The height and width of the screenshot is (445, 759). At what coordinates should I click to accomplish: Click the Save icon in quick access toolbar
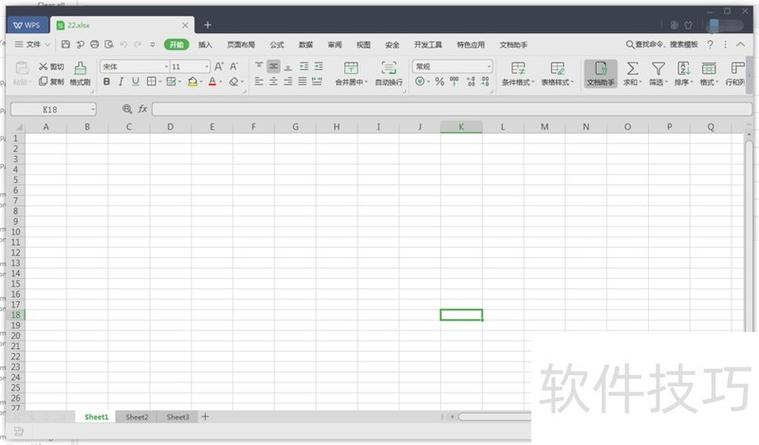click(65, 45)
